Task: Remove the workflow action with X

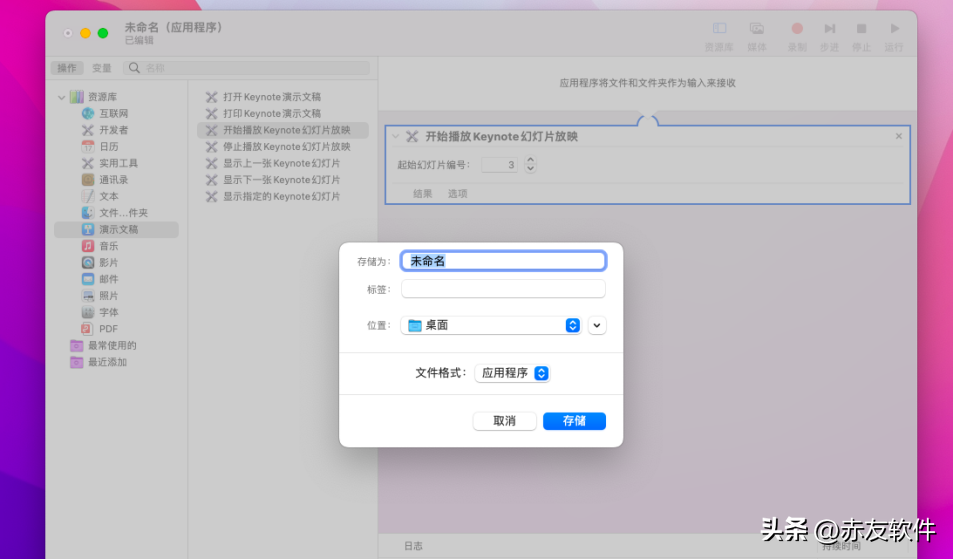Action: click(x=899, y=136)
